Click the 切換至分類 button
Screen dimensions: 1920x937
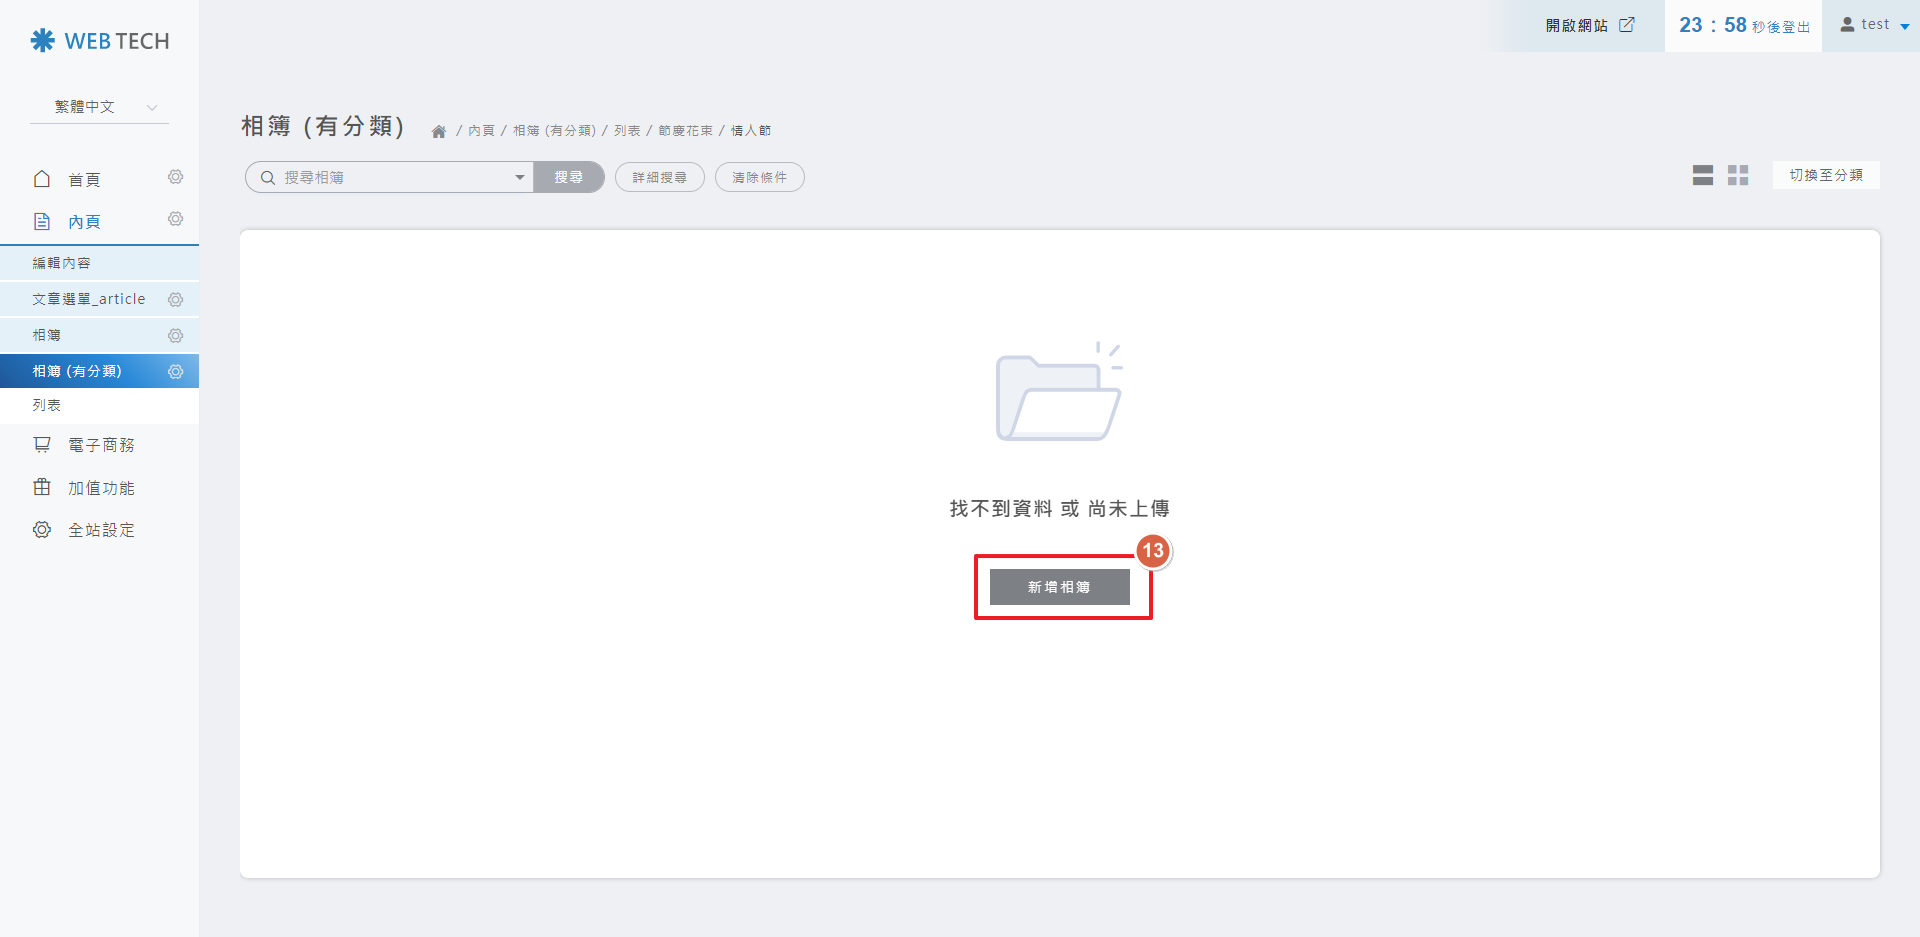pos(1825,175)
